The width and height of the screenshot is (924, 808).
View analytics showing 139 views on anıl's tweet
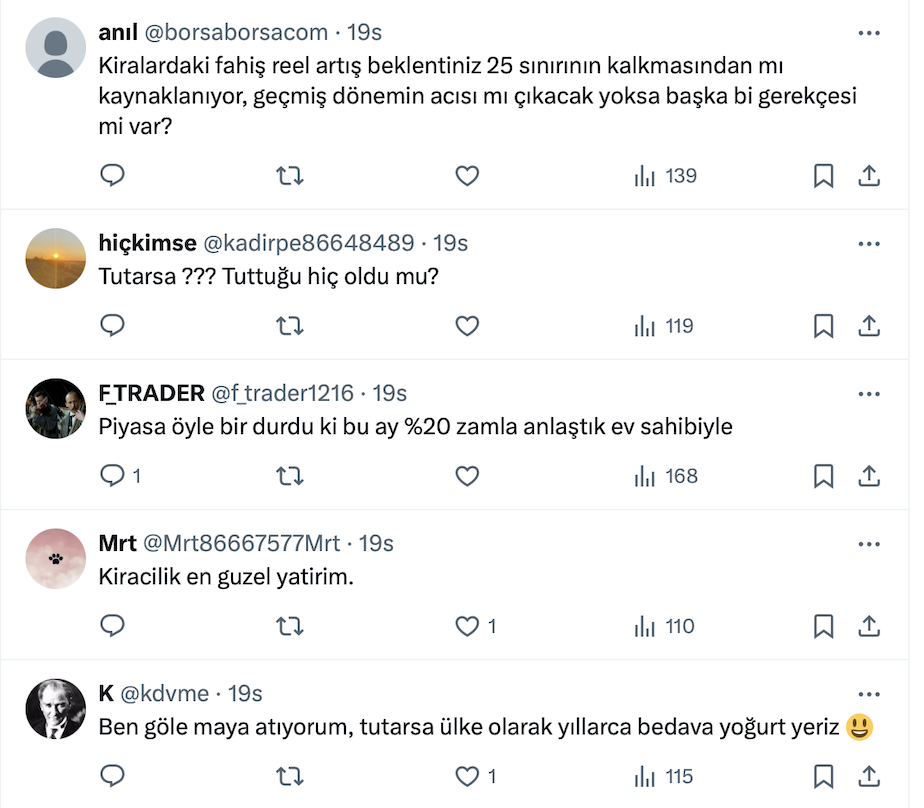[x=666, y=176]
